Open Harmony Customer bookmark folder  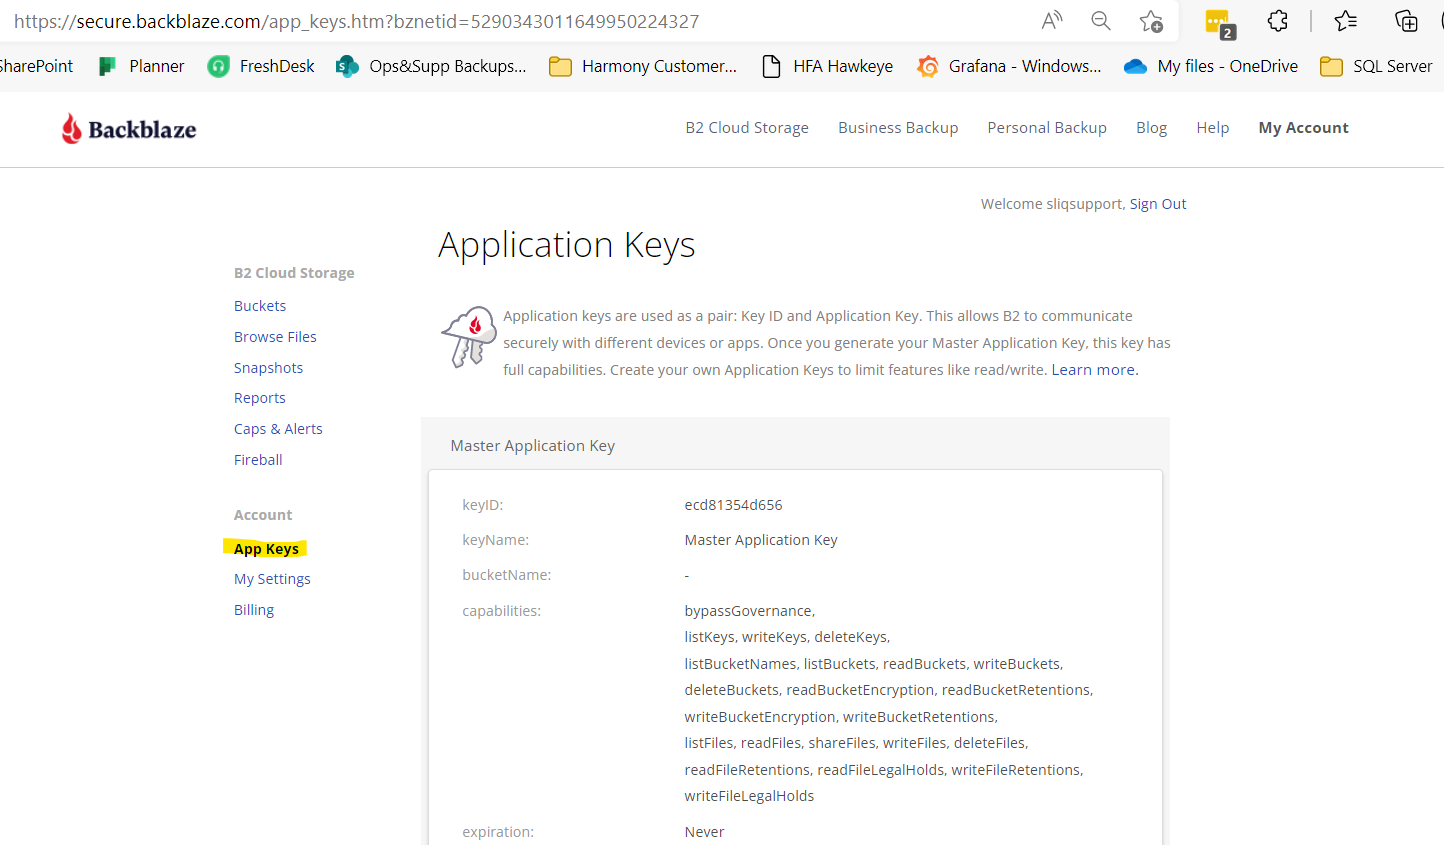[x=643, y=66]
